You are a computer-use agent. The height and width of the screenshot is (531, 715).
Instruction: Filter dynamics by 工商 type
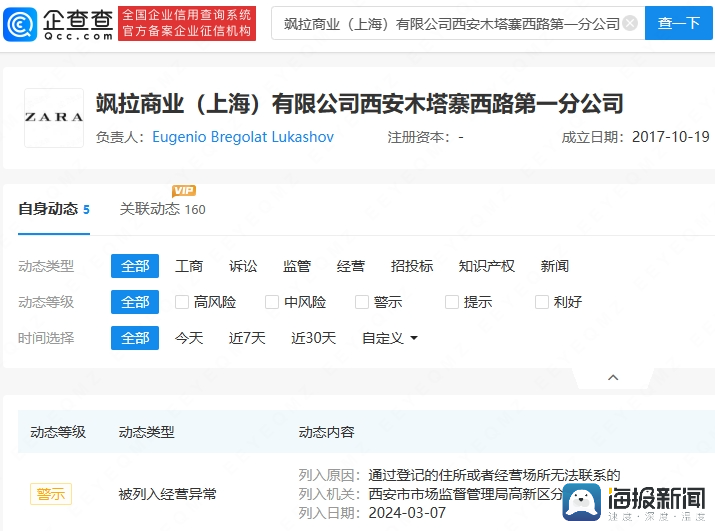[x=189, y=266]
